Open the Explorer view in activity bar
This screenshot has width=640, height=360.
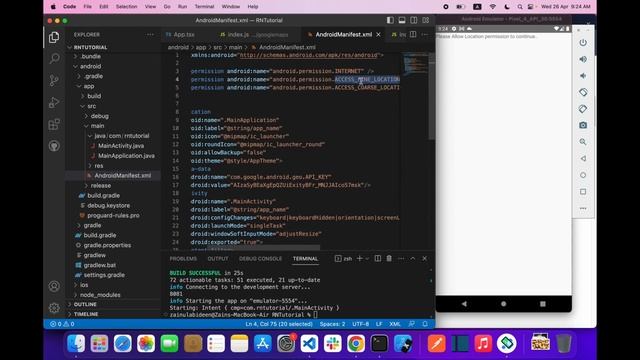pos(54,38)
